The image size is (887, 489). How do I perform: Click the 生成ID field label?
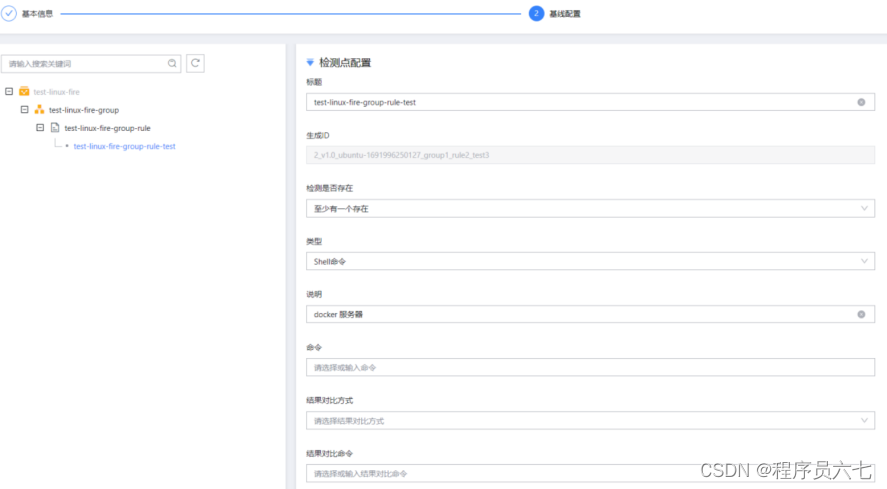pos(318,135)
